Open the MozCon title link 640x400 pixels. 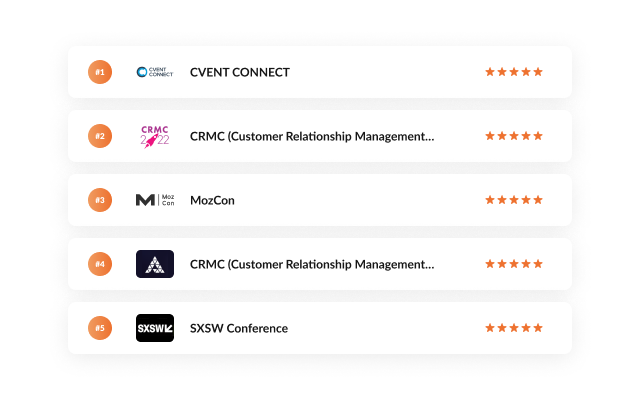(212, 200)
